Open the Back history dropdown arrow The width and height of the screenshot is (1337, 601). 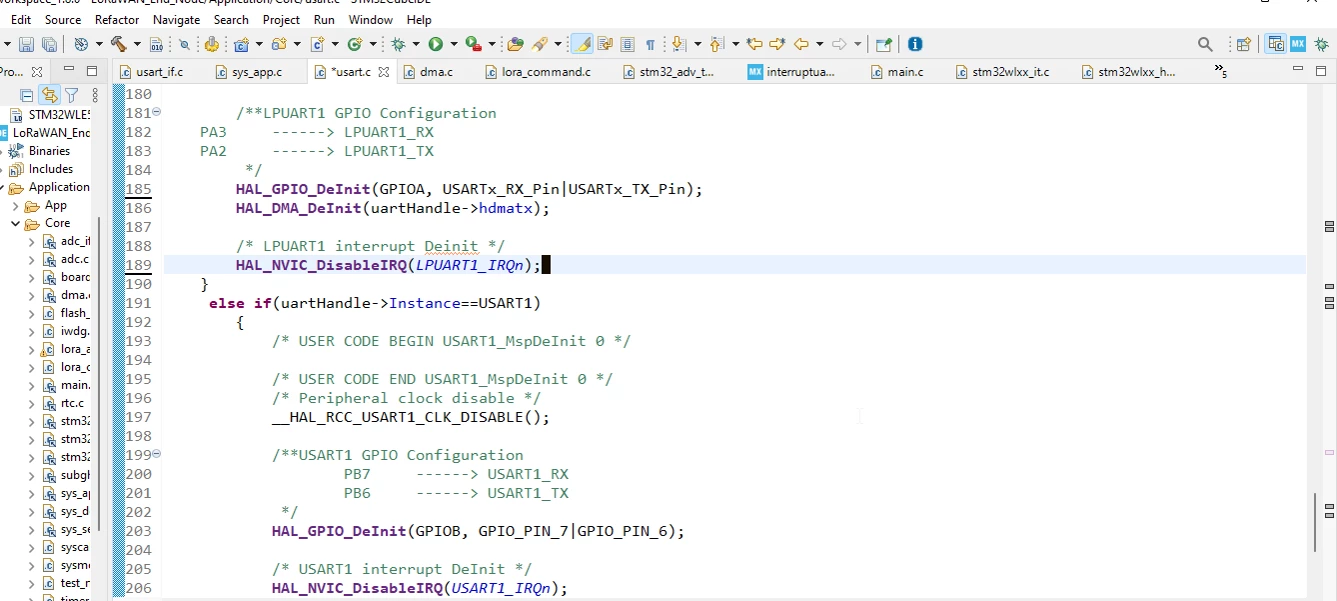[x=818, y=44]
